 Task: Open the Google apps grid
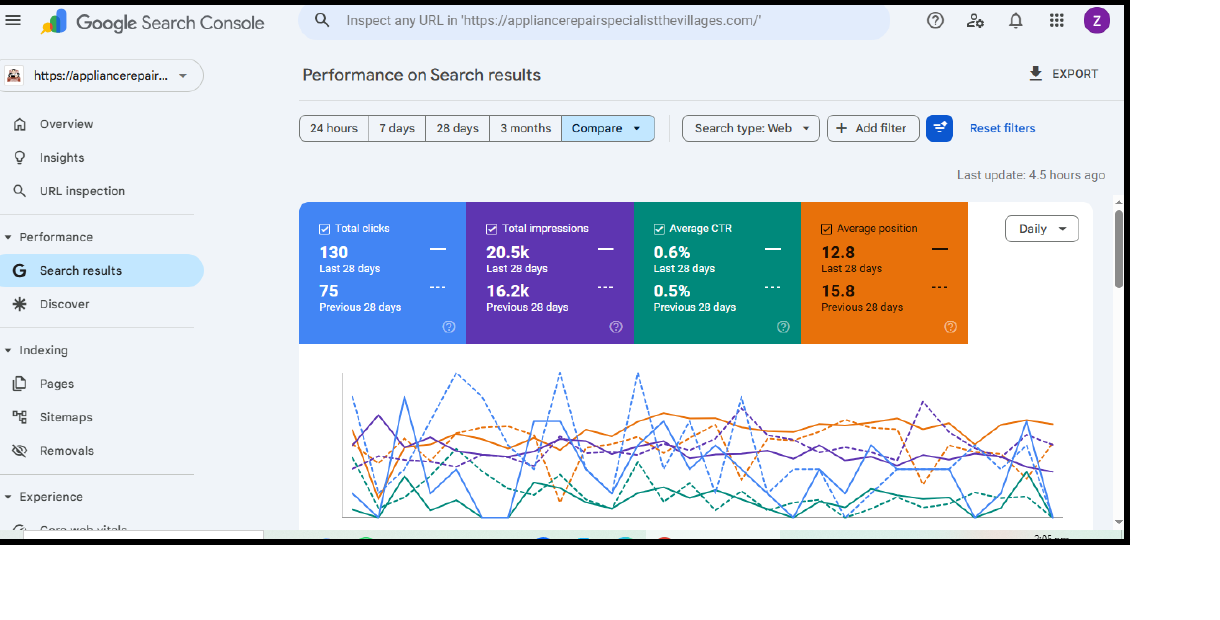coord(1057,20)
